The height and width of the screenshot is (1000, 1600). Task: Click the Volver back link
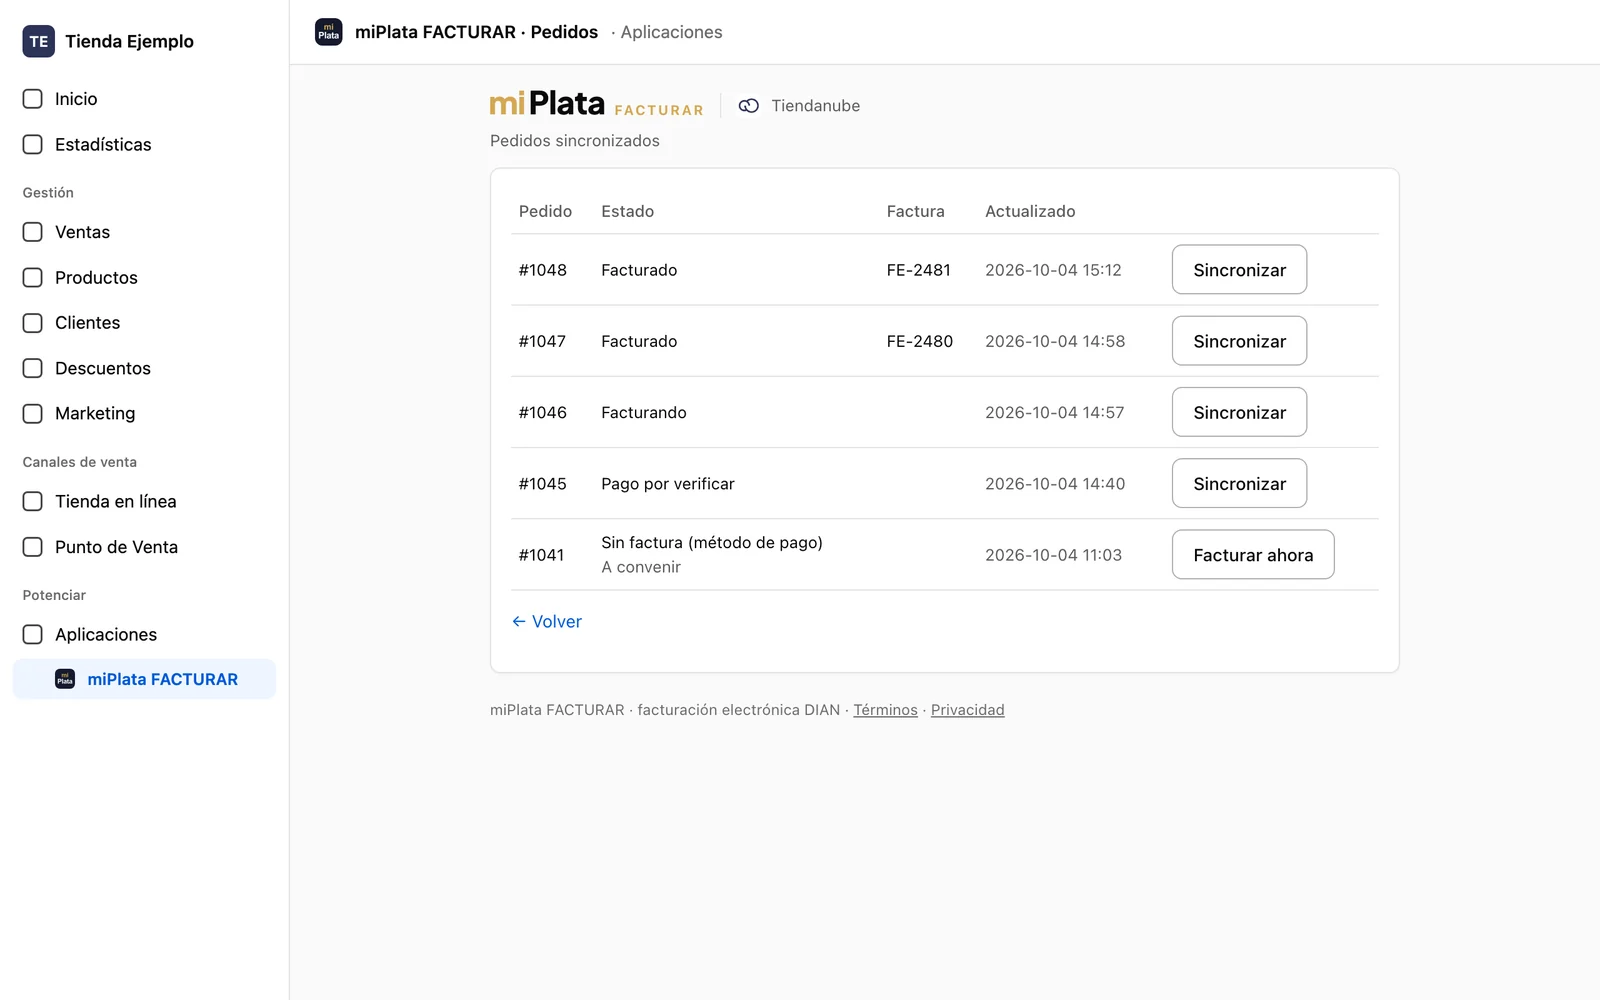547,621
